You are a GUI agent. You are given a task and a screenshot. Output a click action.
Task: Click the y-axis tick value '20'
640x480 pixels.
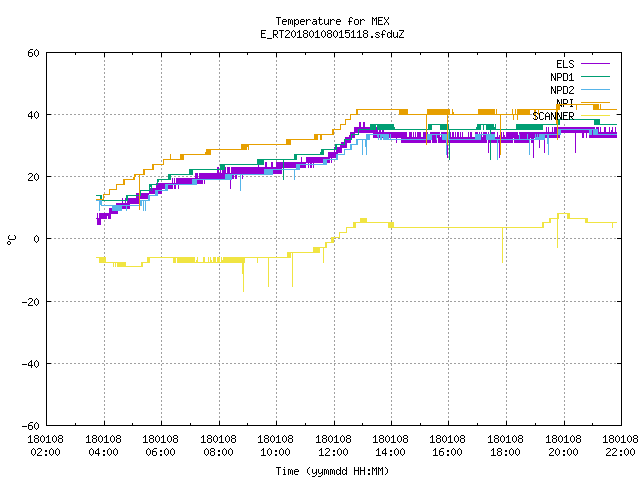(33, 177)
